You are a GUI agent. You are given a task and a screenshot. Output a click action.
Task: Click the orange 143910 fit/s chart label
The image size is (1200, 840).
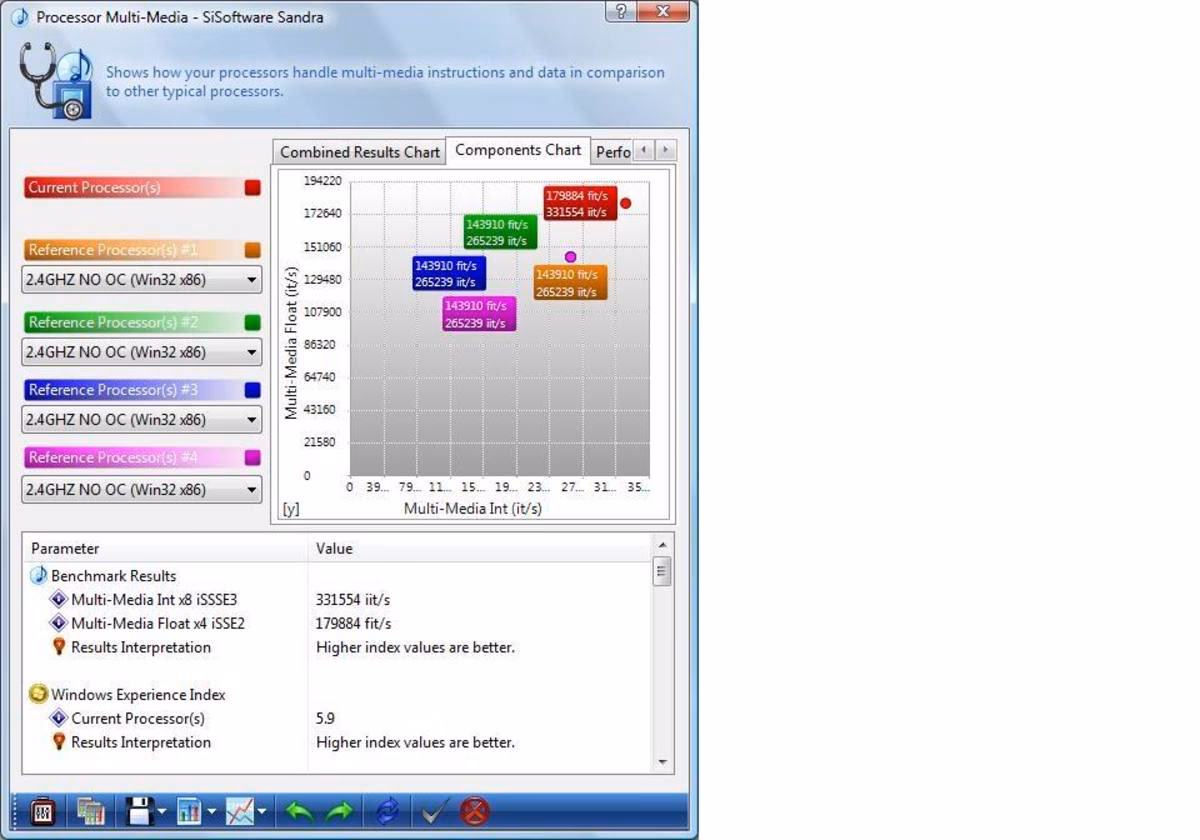tap(570, 283)
